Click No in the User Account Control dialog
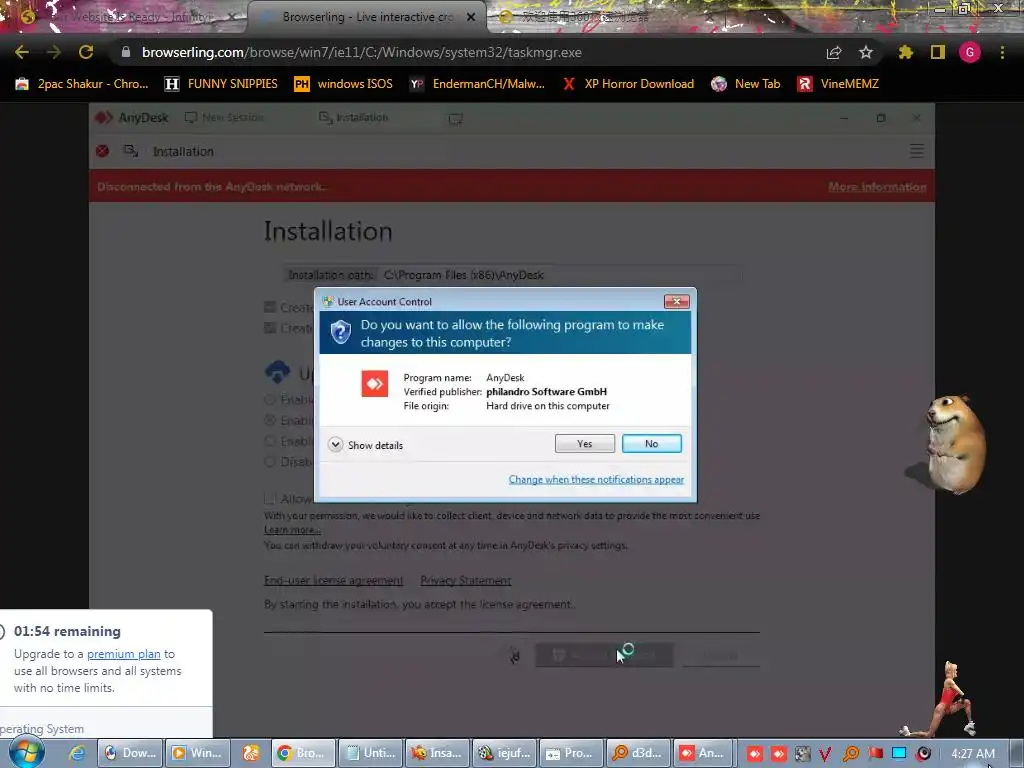Image resolution: width=1024 pixels, height=768 pixels. coord(652,443)
